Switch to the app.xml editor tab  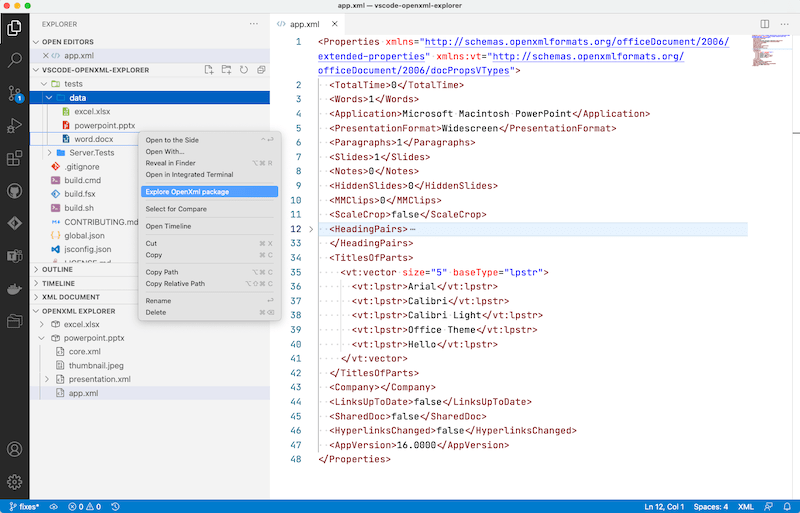(304, 23)
